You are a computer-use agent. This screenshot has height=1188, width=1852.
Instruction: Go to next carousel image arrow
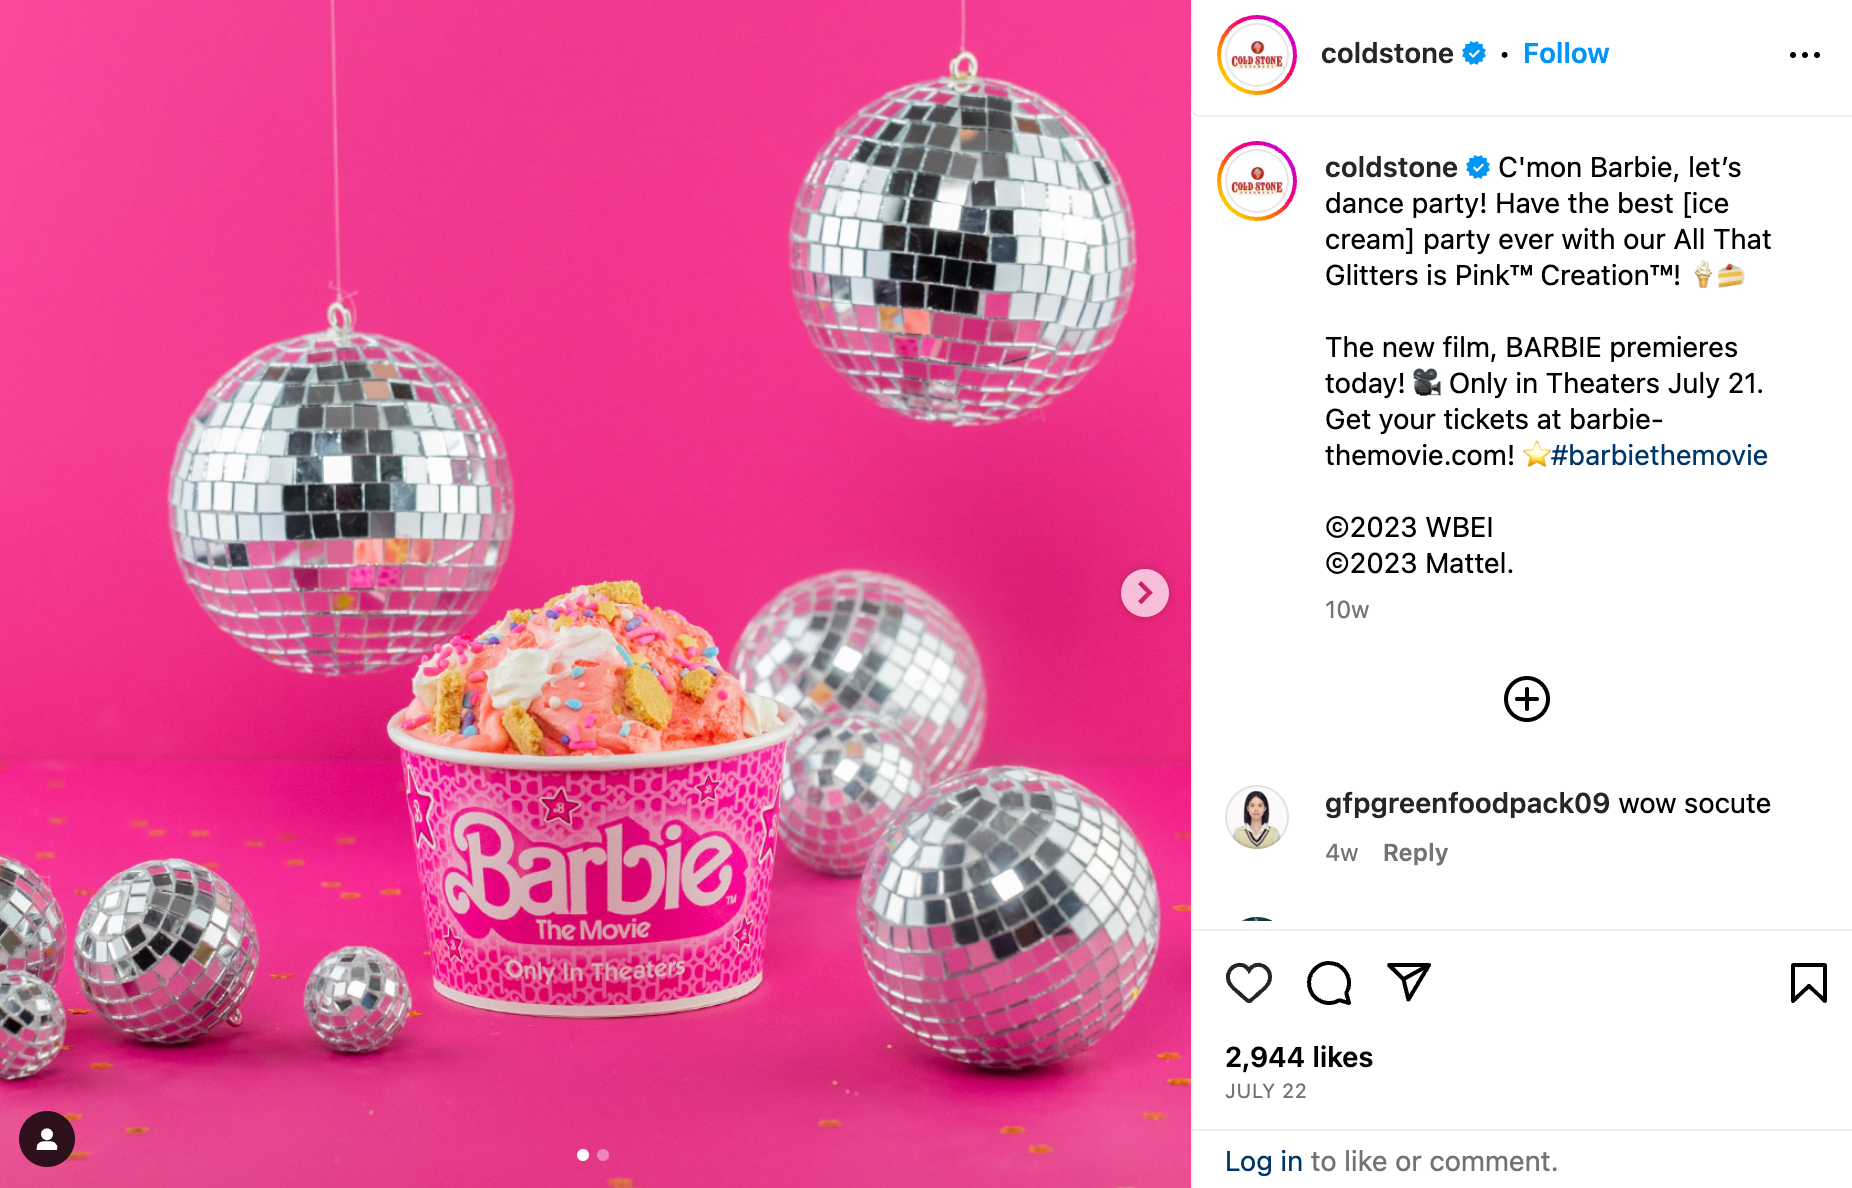[x=1145, y=593]
